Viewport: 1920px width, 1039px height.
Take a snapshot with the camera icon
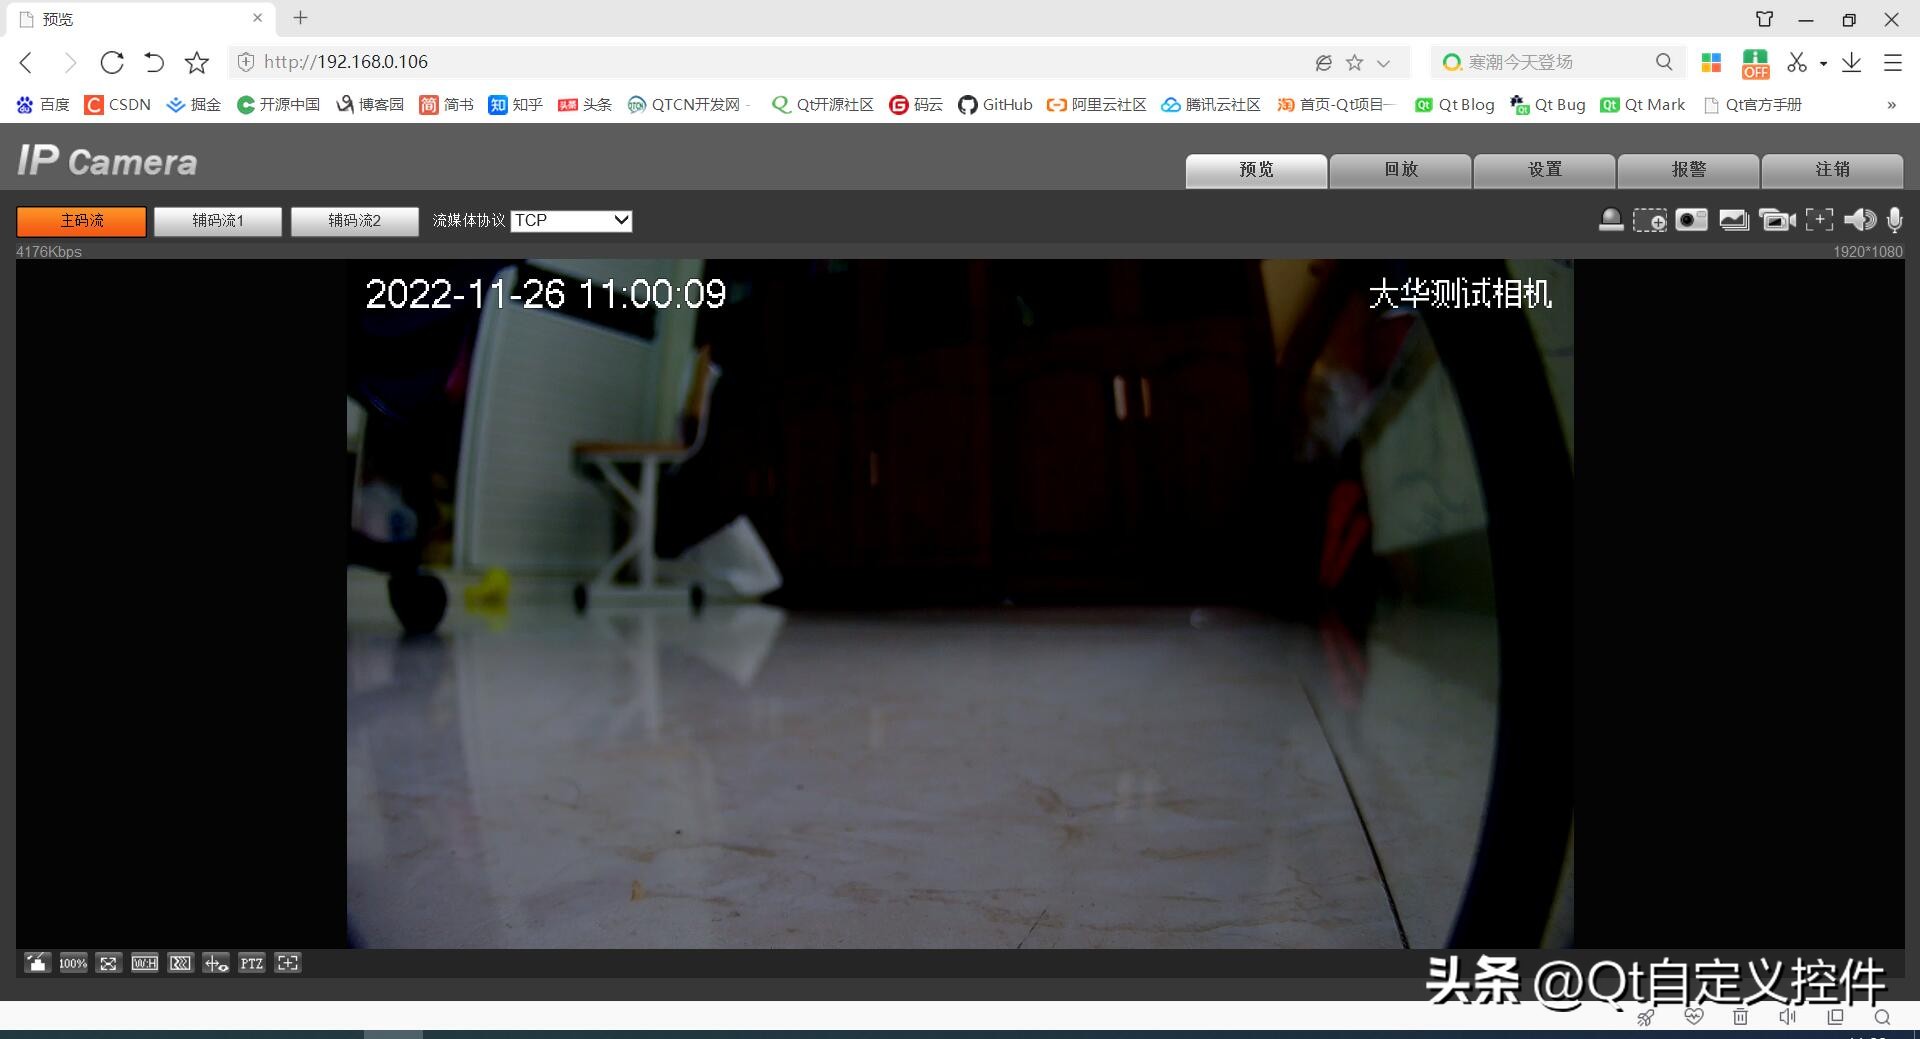1692,220
